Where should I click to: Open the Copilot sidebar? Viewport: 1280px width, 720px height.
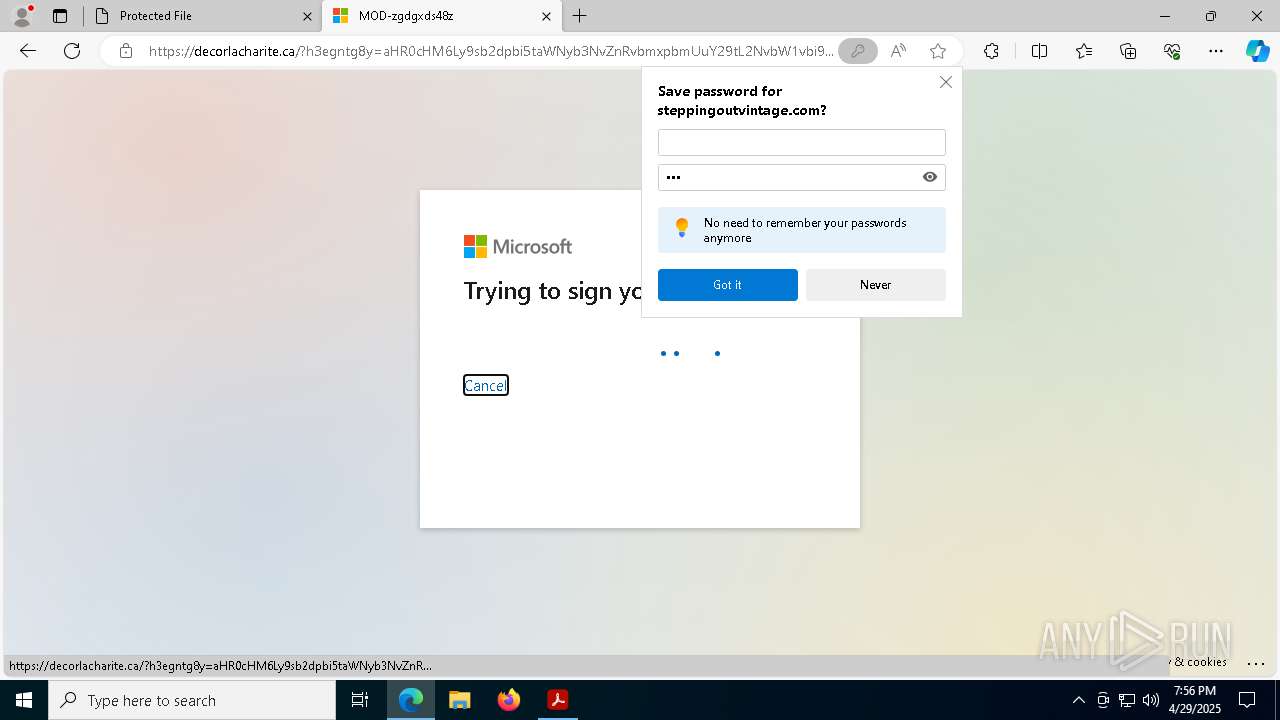[1257, 51]
